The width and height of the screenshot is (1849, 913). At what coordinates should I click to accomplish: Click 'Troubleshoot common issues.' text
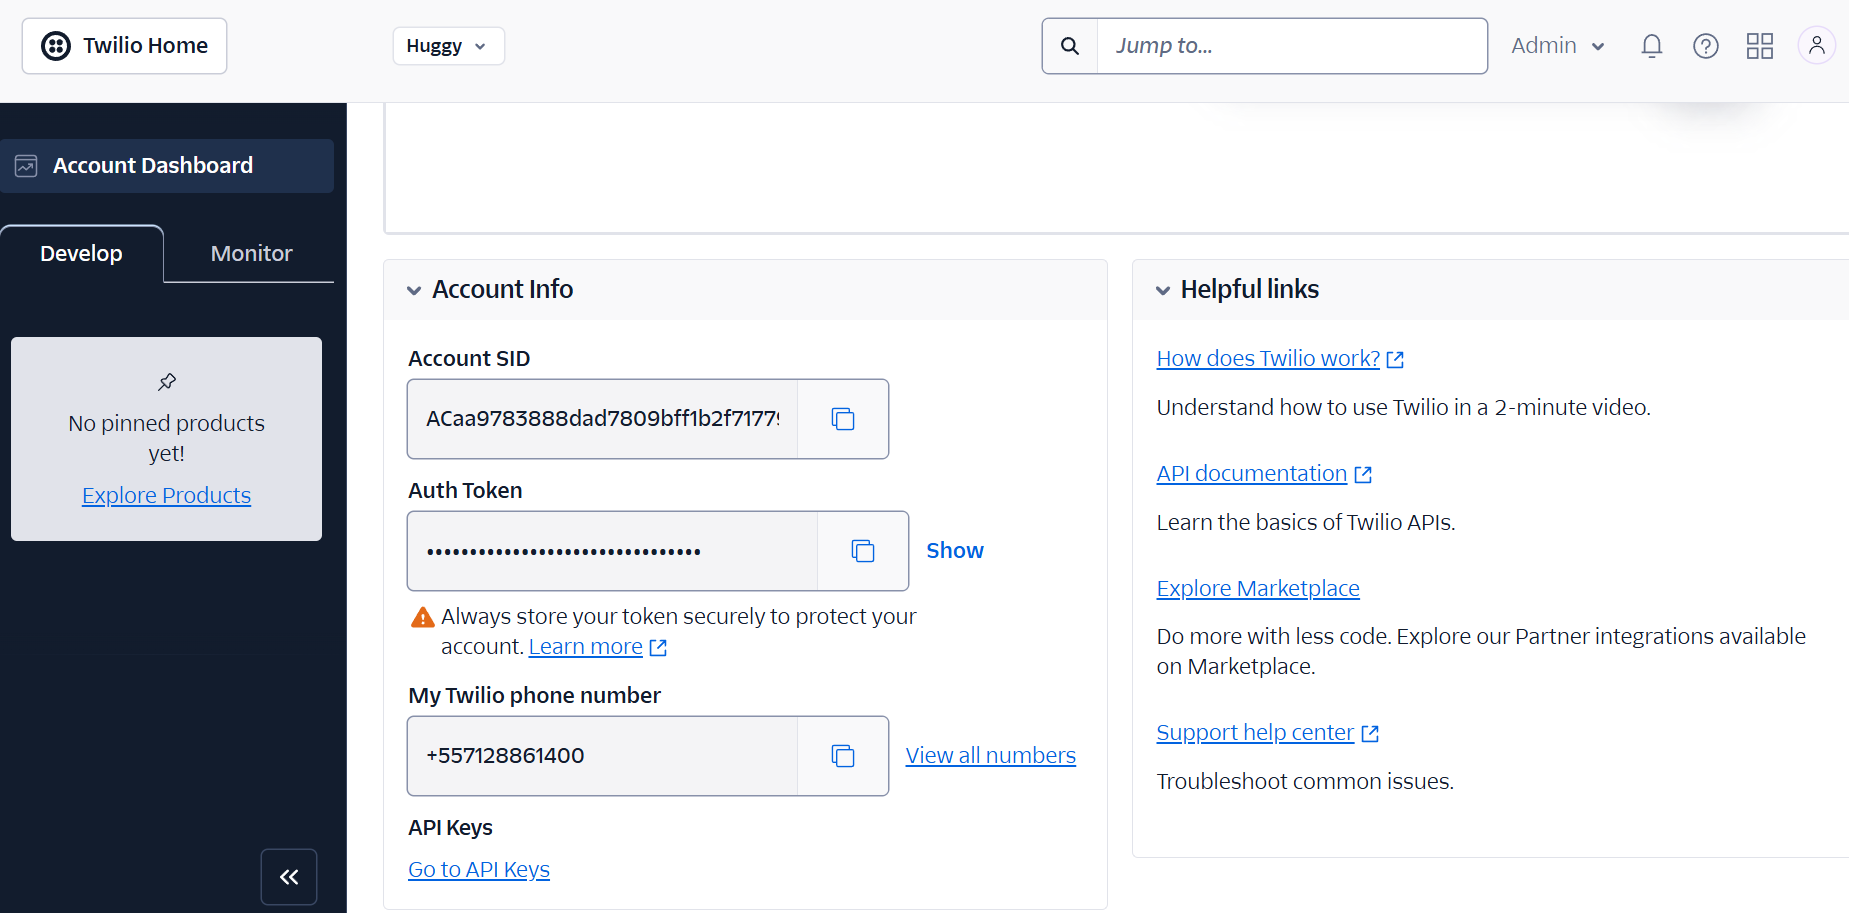tap(1305, 782)
